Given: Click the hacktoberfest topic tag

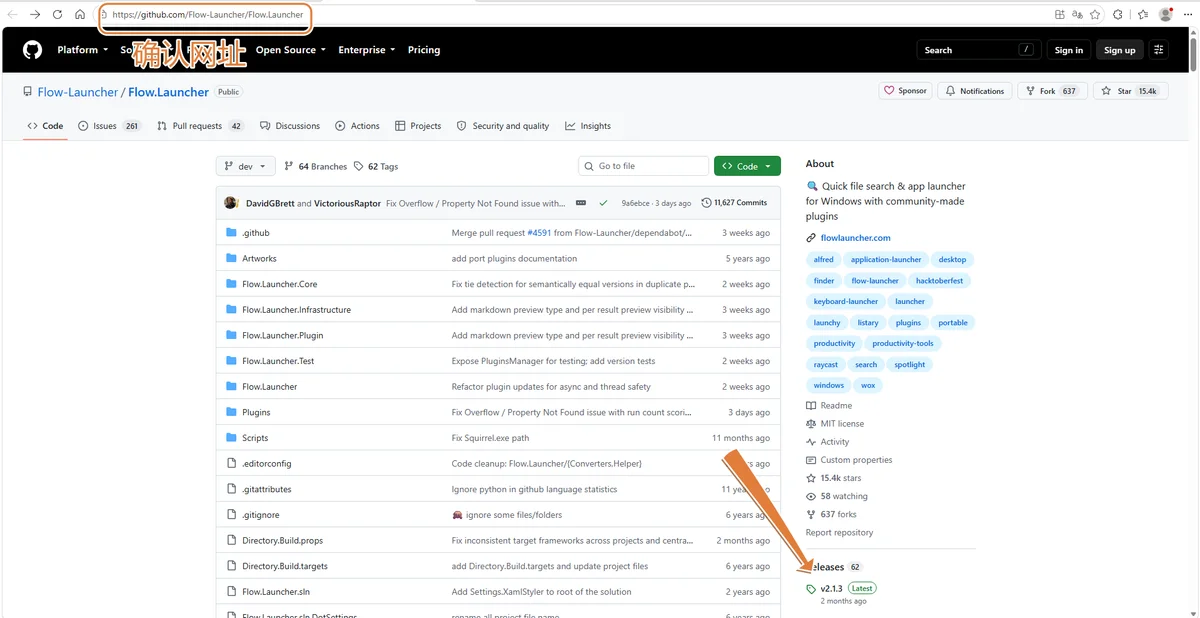Looking at the screenshot, I should 939,281.
